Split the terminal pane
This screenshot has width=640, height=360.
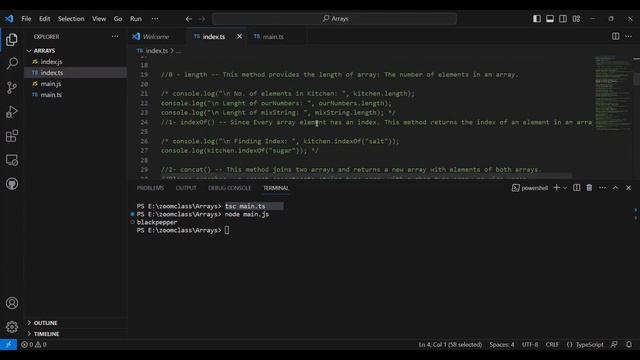point(576,188)
